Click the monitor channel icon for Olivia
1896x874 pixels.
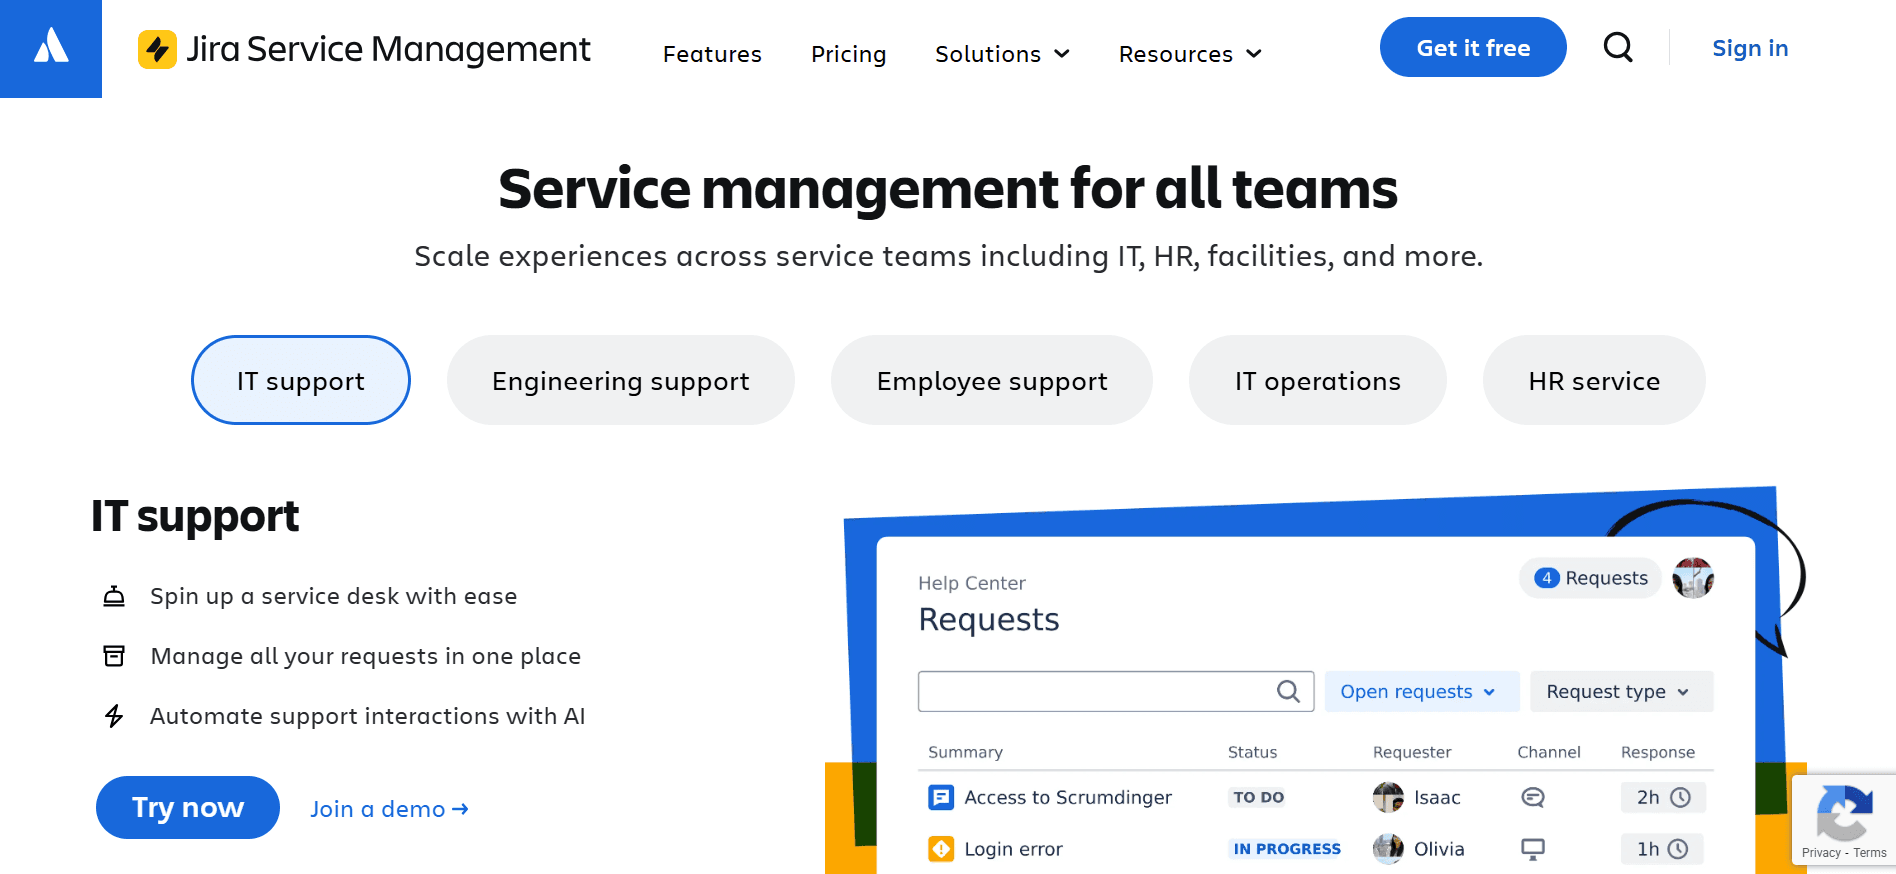coord(1533,849)
